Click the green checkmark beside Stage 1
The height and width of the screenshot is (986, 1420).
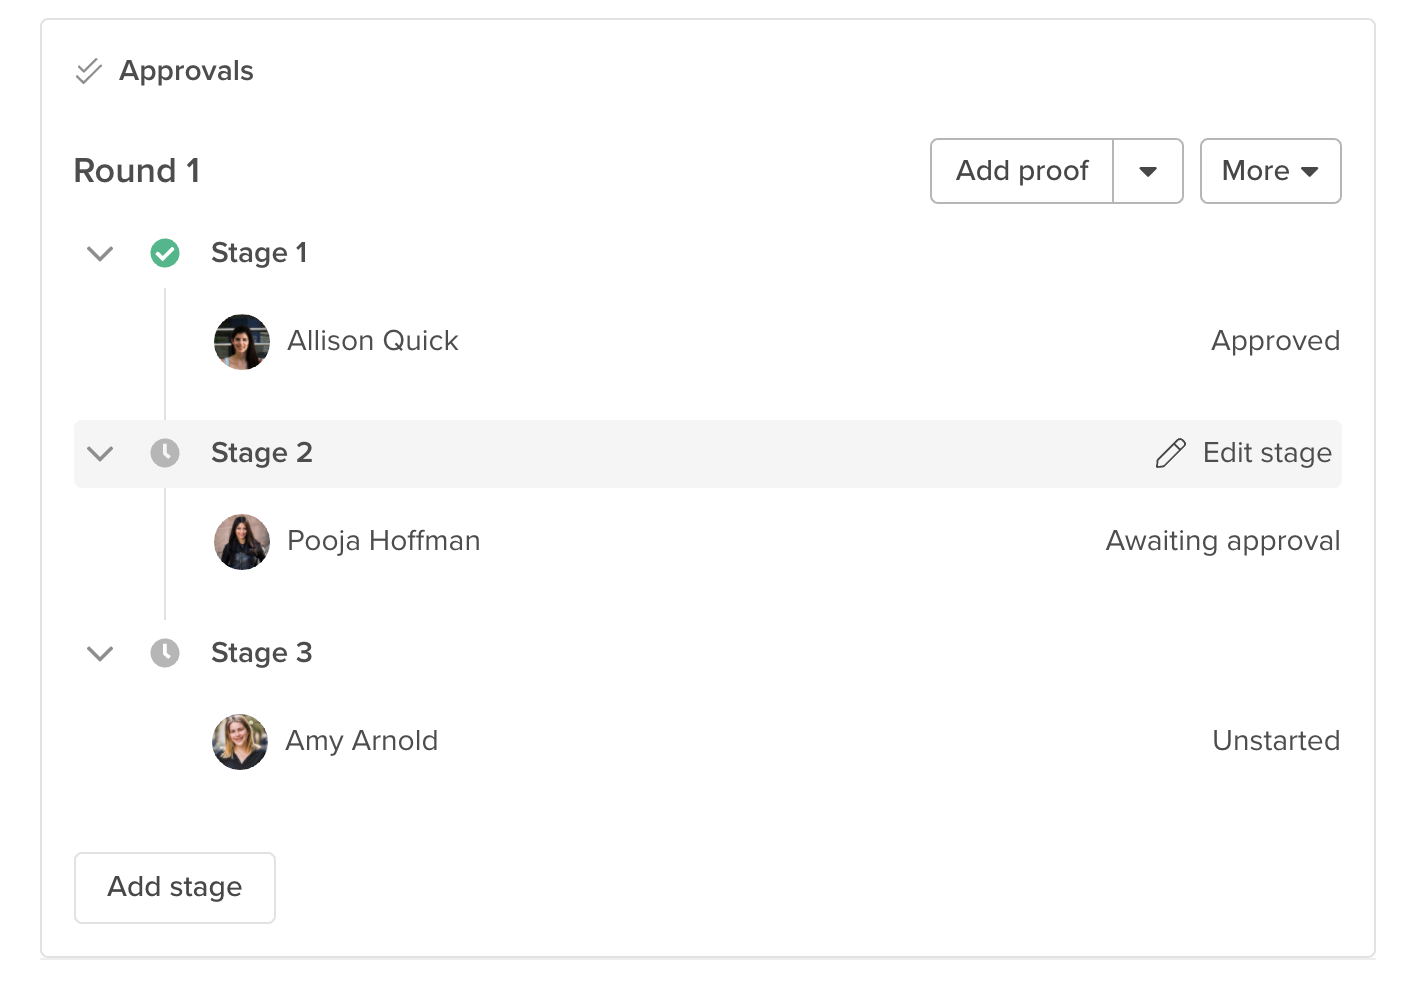(x=165, y=253)
